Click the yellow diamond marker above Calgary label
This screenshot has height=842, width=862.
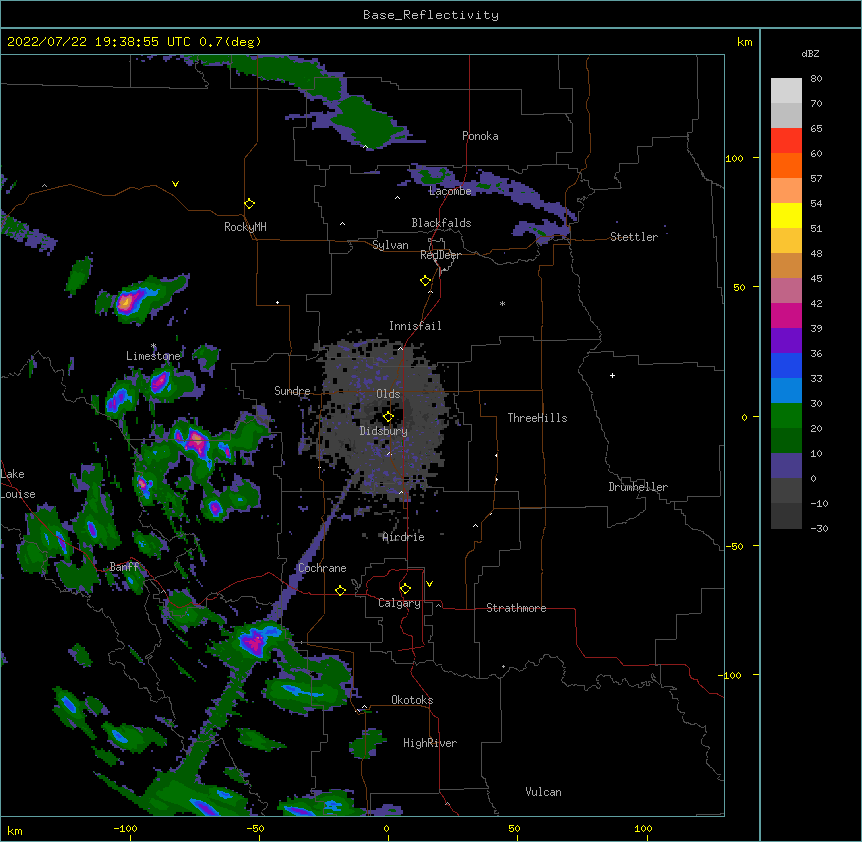coord(405,589)
